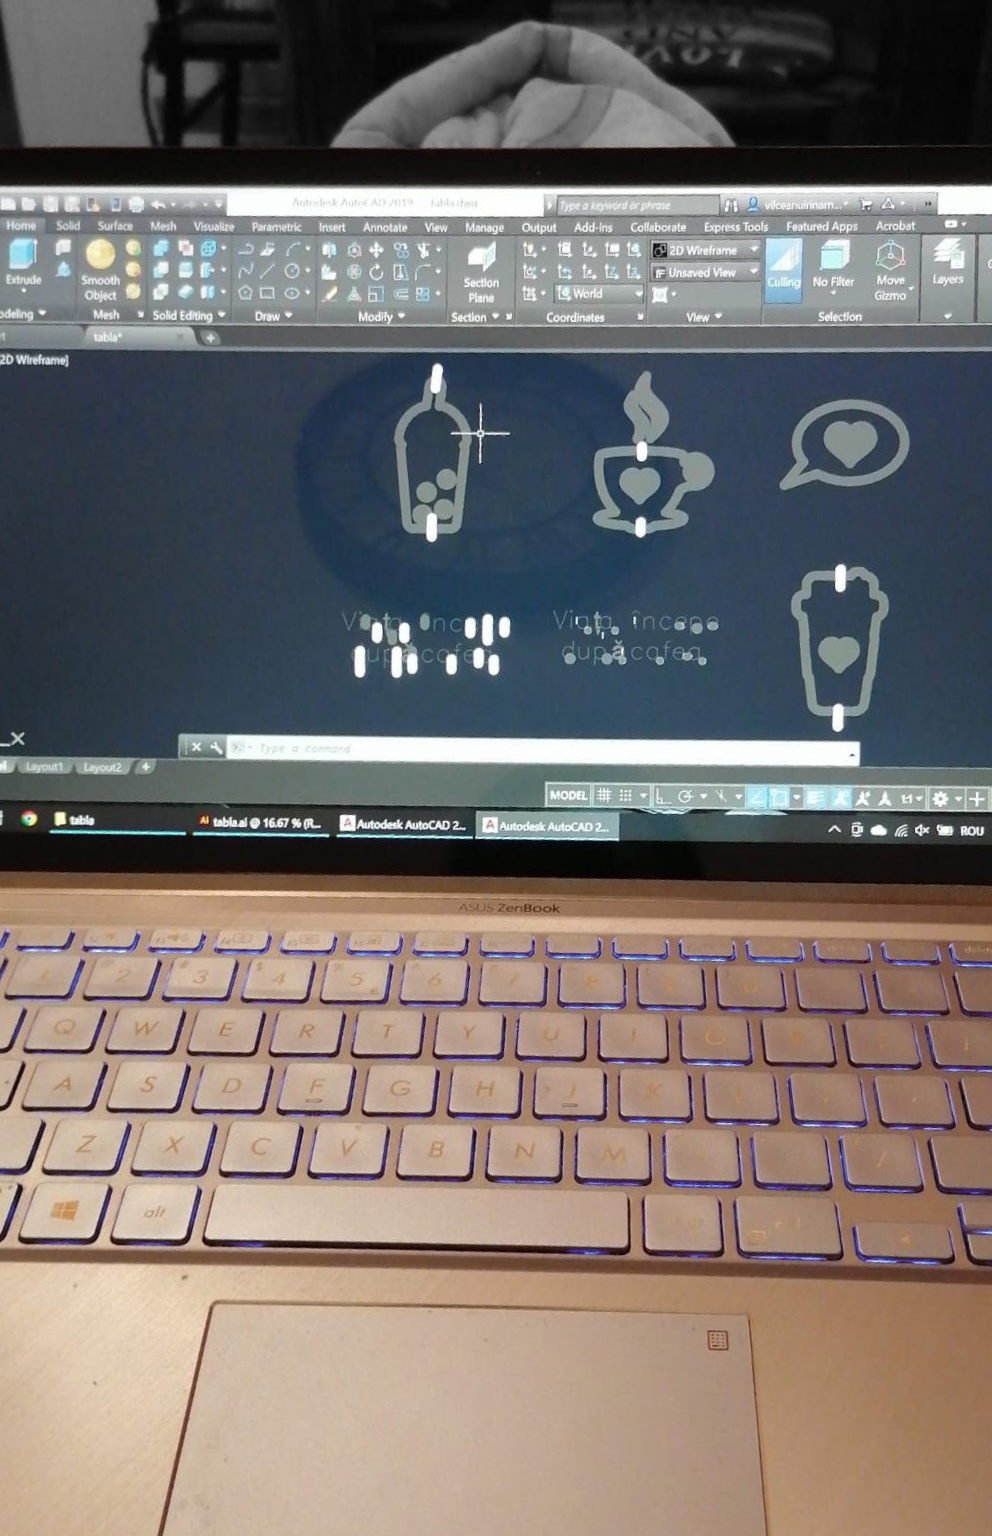
Task: Click the Section Plane tool
Action: click(481, 271)
